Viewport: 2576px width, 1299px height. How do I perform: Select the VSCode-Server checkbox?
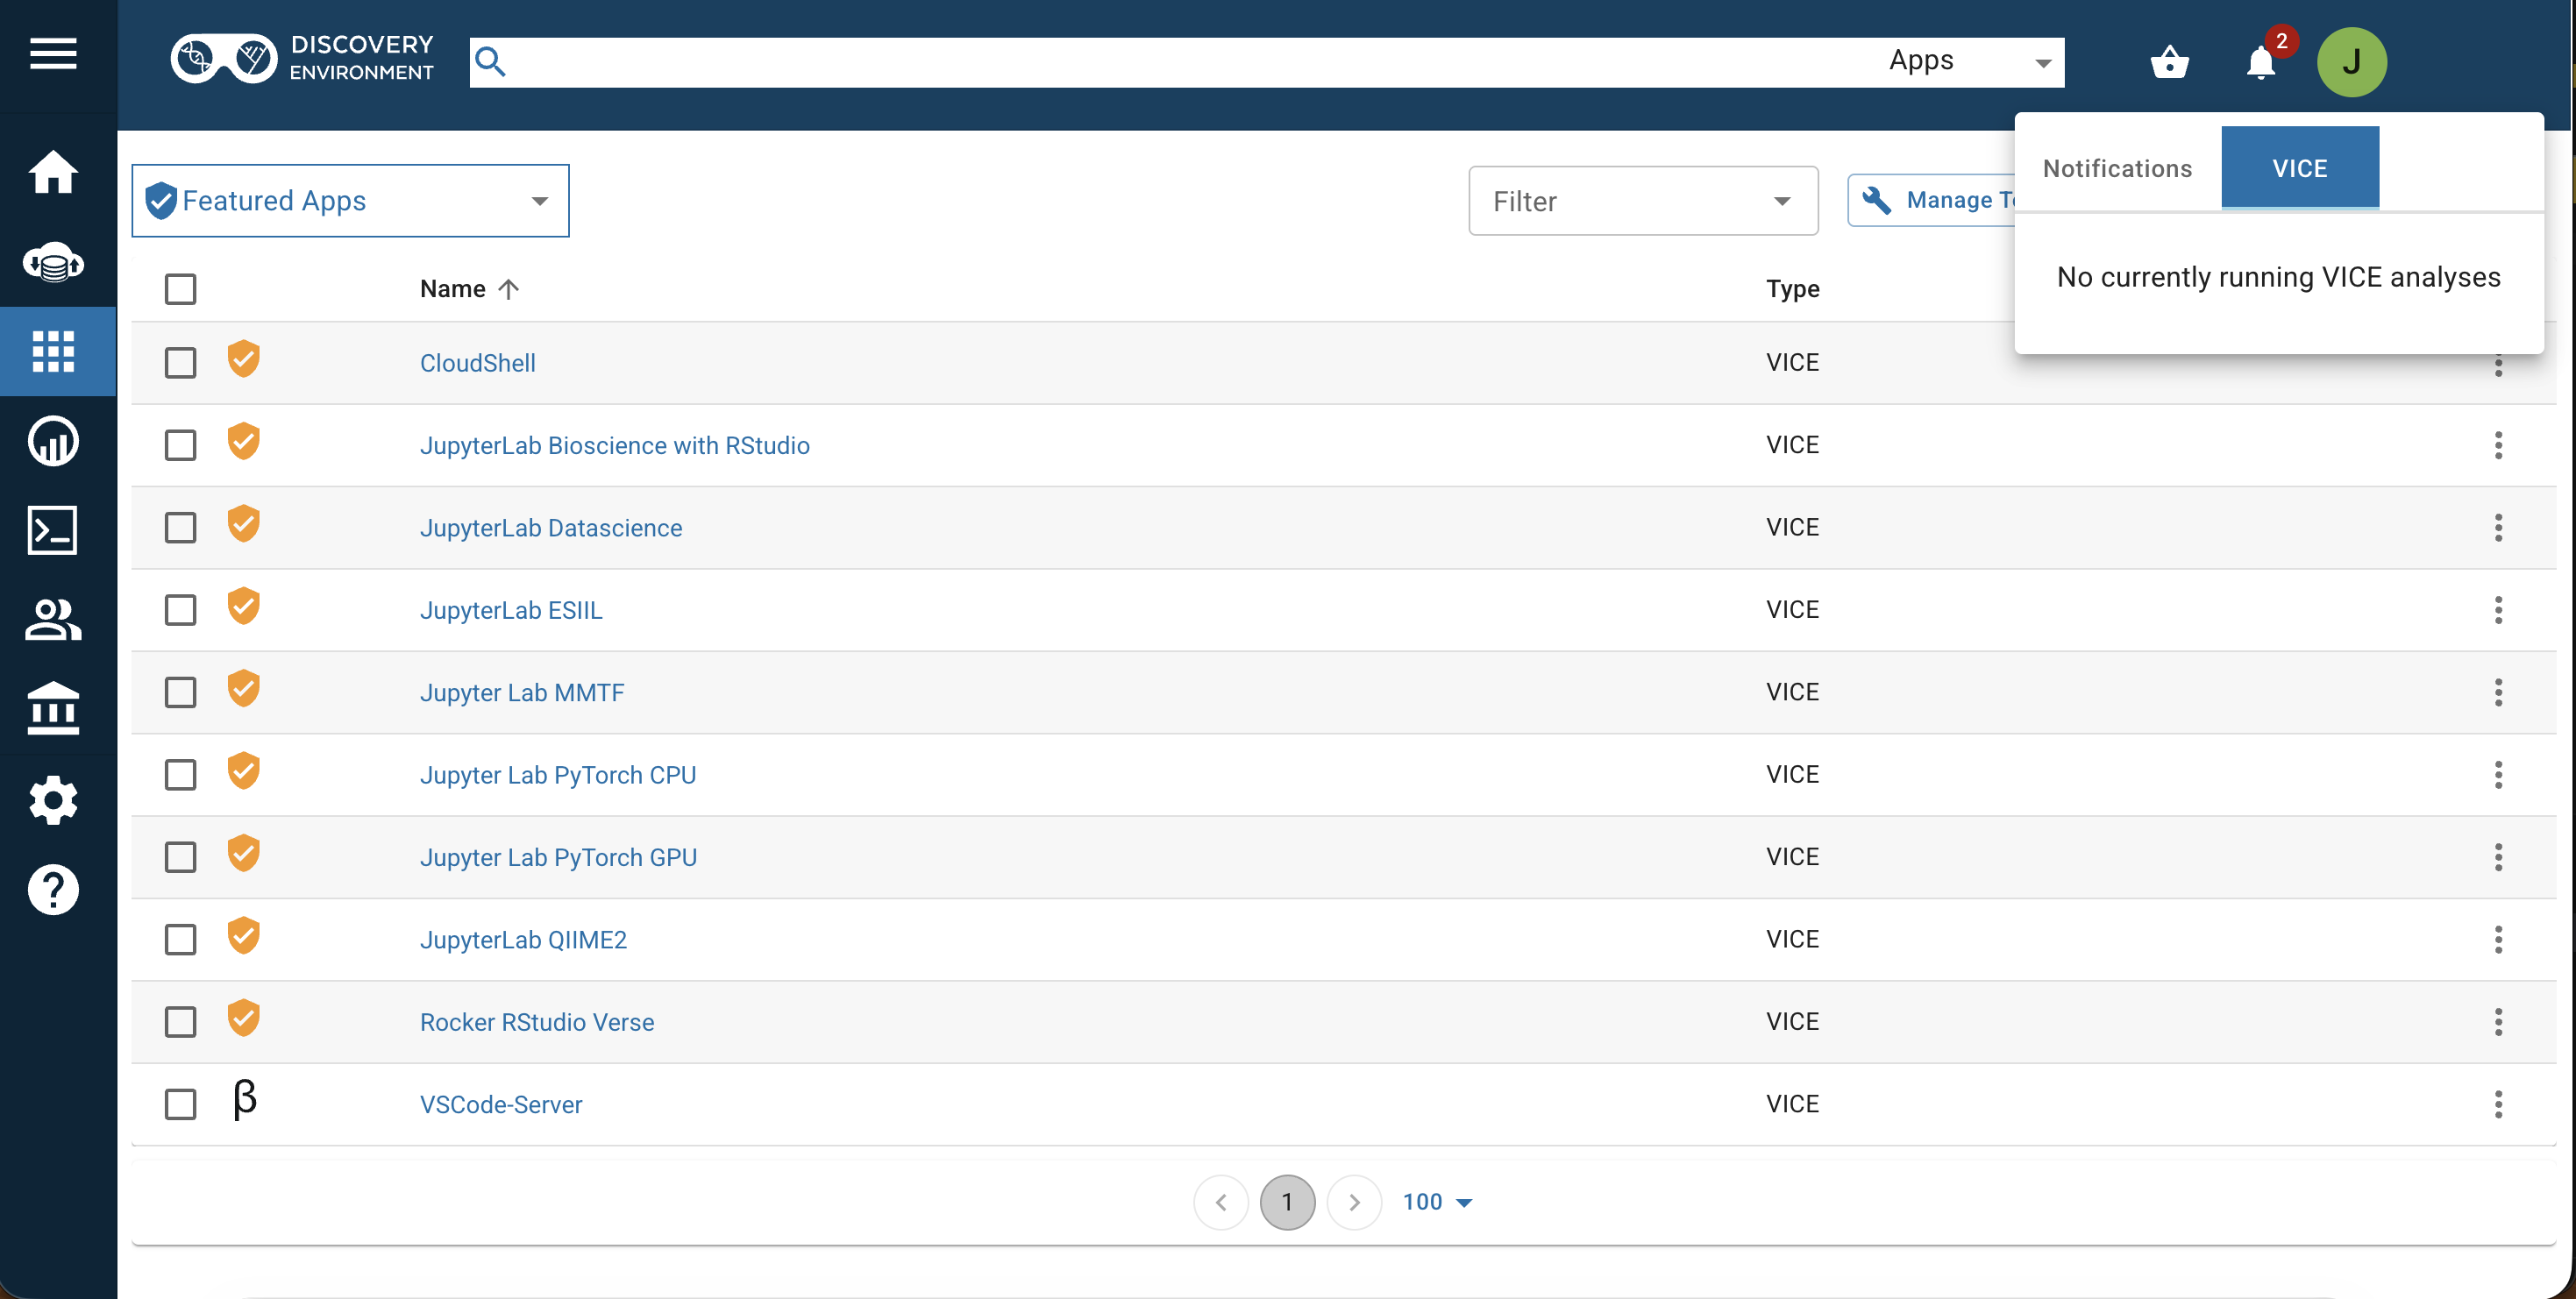point(180,1104)
